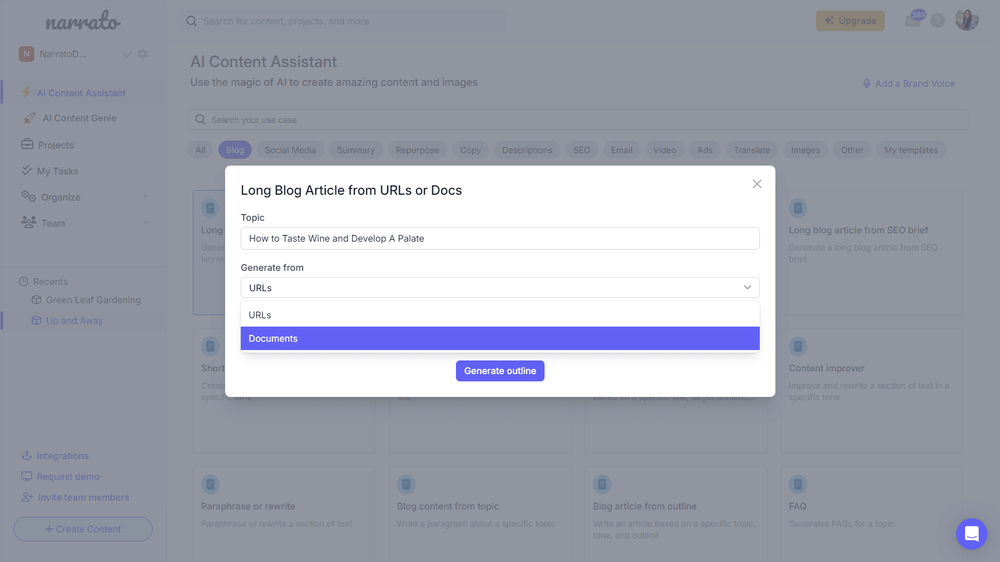
Task: Click the Create Content button
Action: click(83, 529)
